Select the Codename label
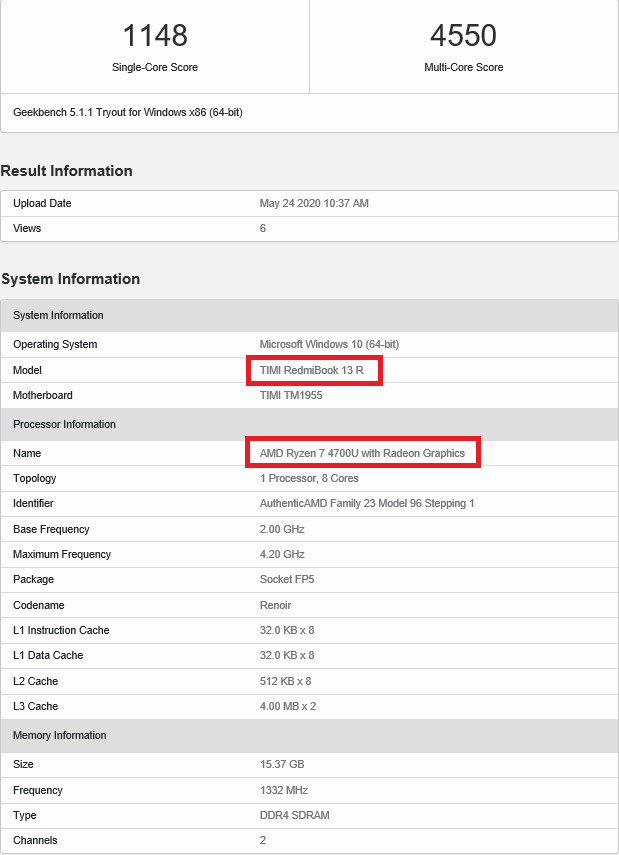Image resolution: width=619 pixels, height=855 pixels. point(39,605)
